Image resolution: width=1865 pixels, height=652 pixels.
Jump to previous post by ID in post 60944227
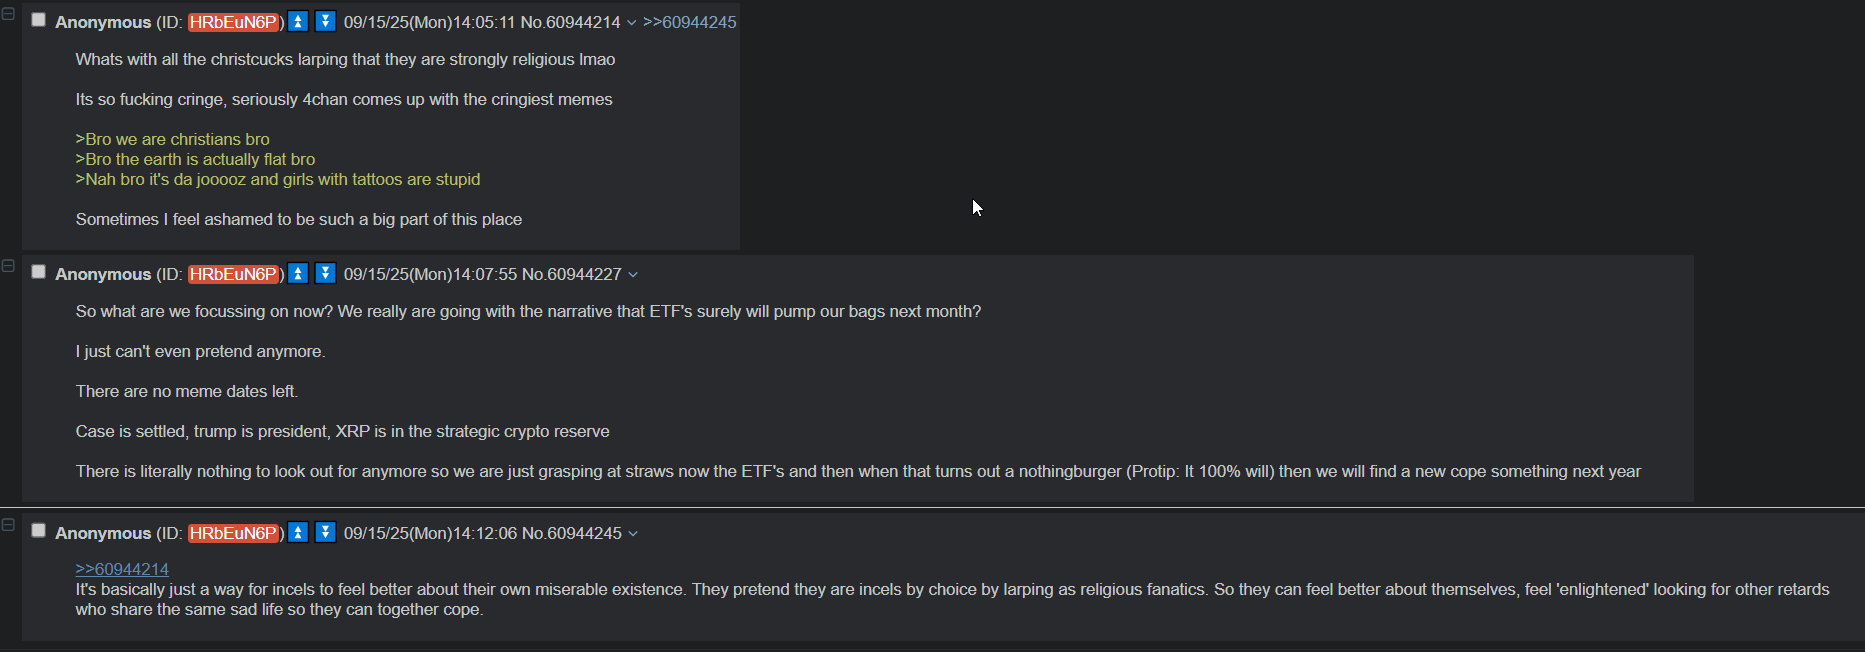298,273
